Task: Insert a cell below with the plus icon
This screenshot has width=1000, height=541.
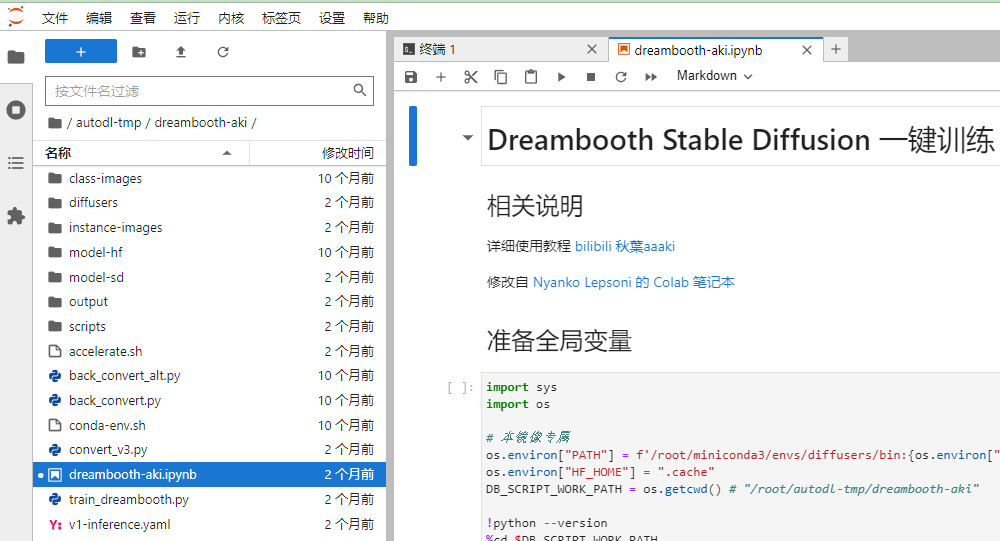Action: (441, 77)
